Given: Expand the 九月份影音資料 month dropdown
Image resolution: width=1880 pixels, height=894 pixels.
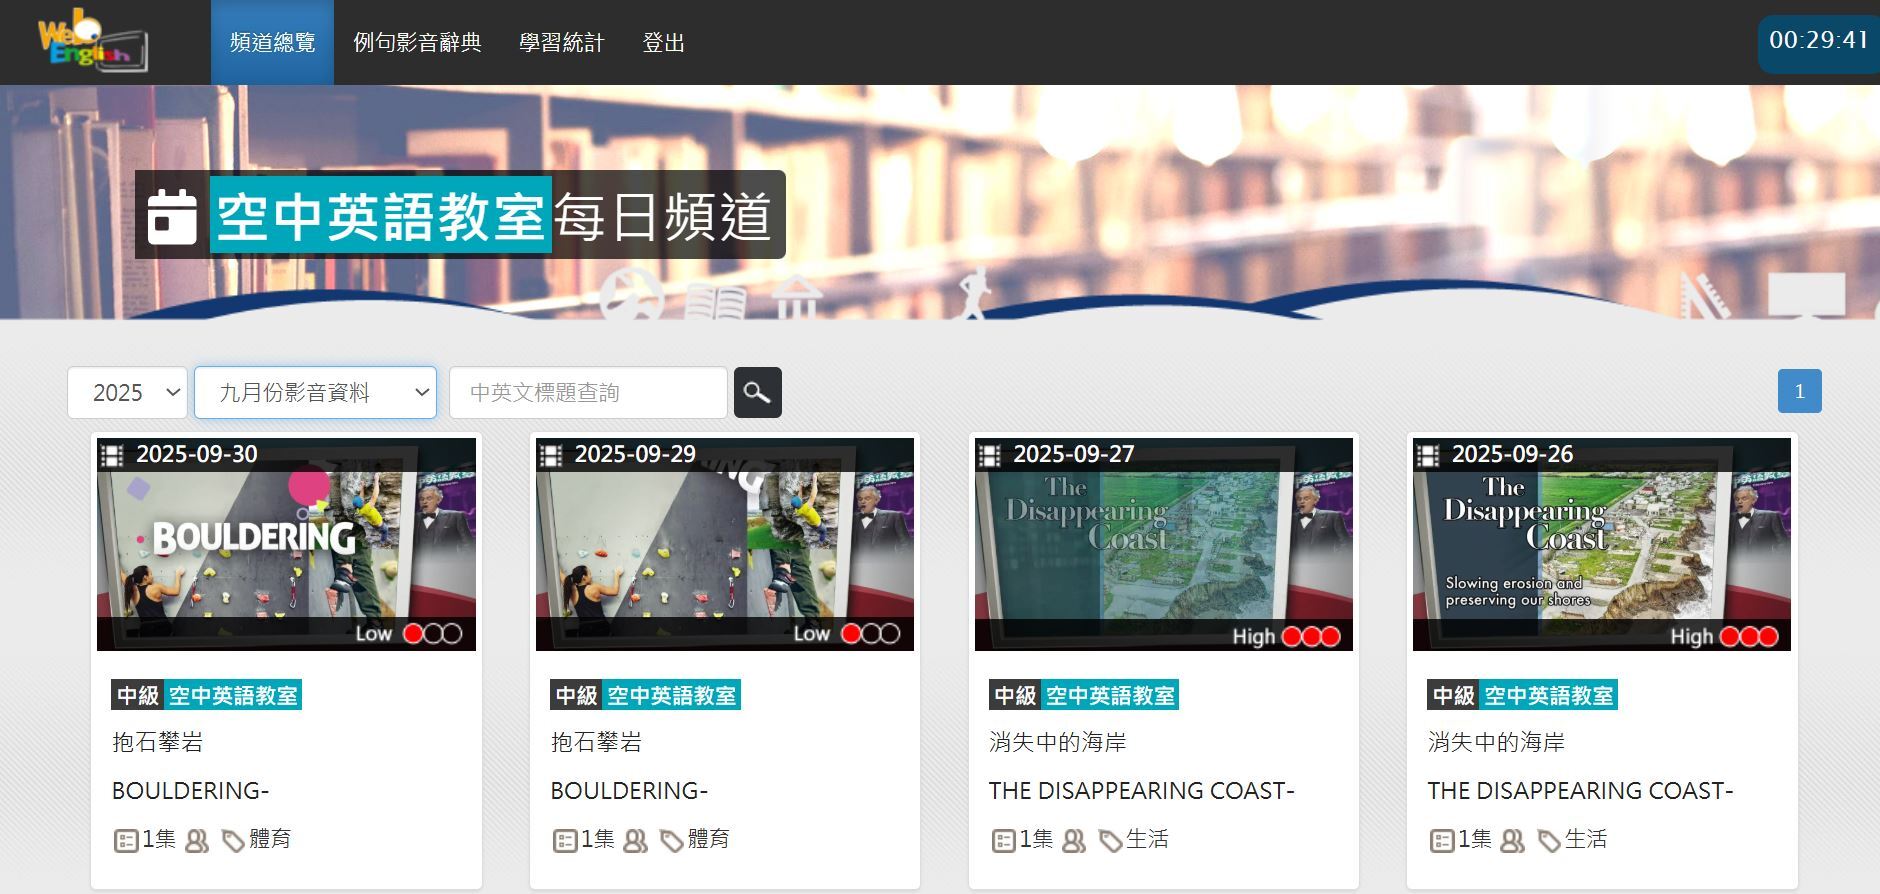Looking at the screenshot, I should click(x=315, y=393).
